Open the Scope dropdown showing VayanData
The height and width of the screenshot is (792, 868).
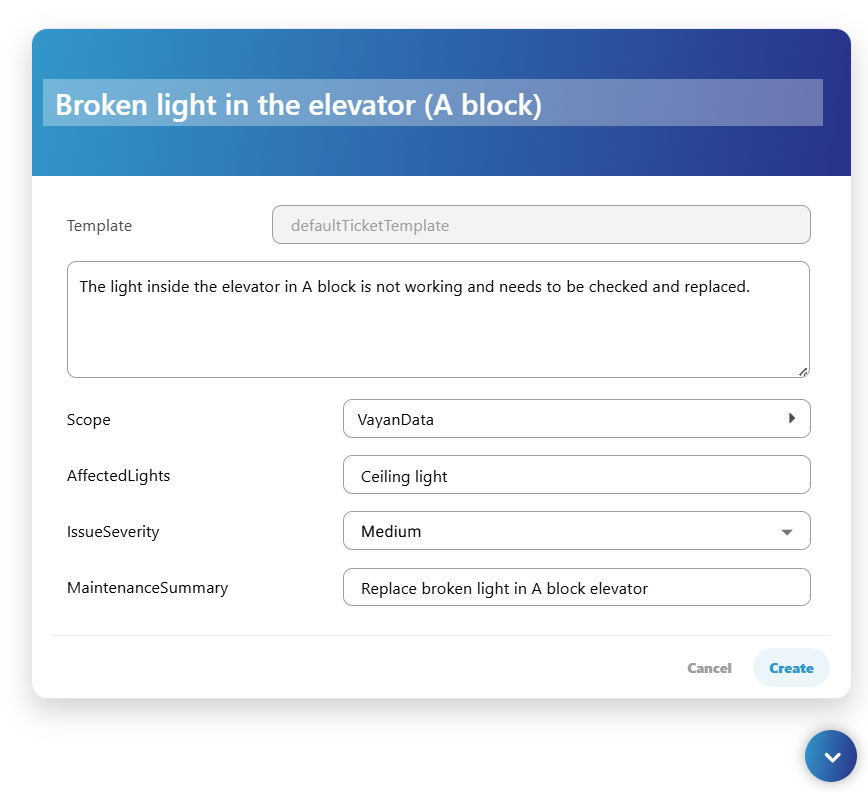(576, 418)
